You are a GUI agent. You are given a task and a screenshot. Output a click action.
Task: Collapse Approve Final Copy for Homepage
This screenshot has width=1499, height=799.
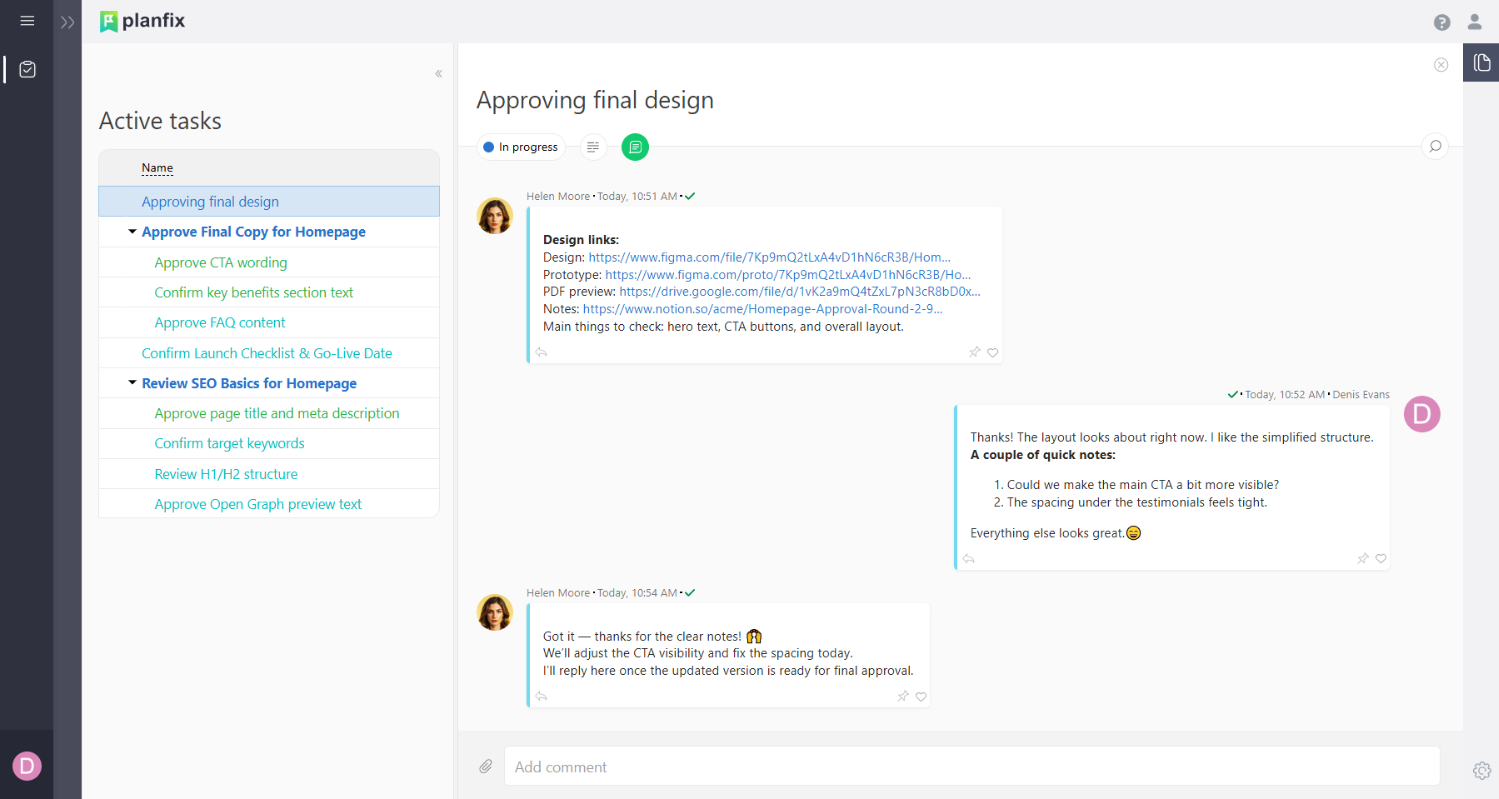[132, 232]
